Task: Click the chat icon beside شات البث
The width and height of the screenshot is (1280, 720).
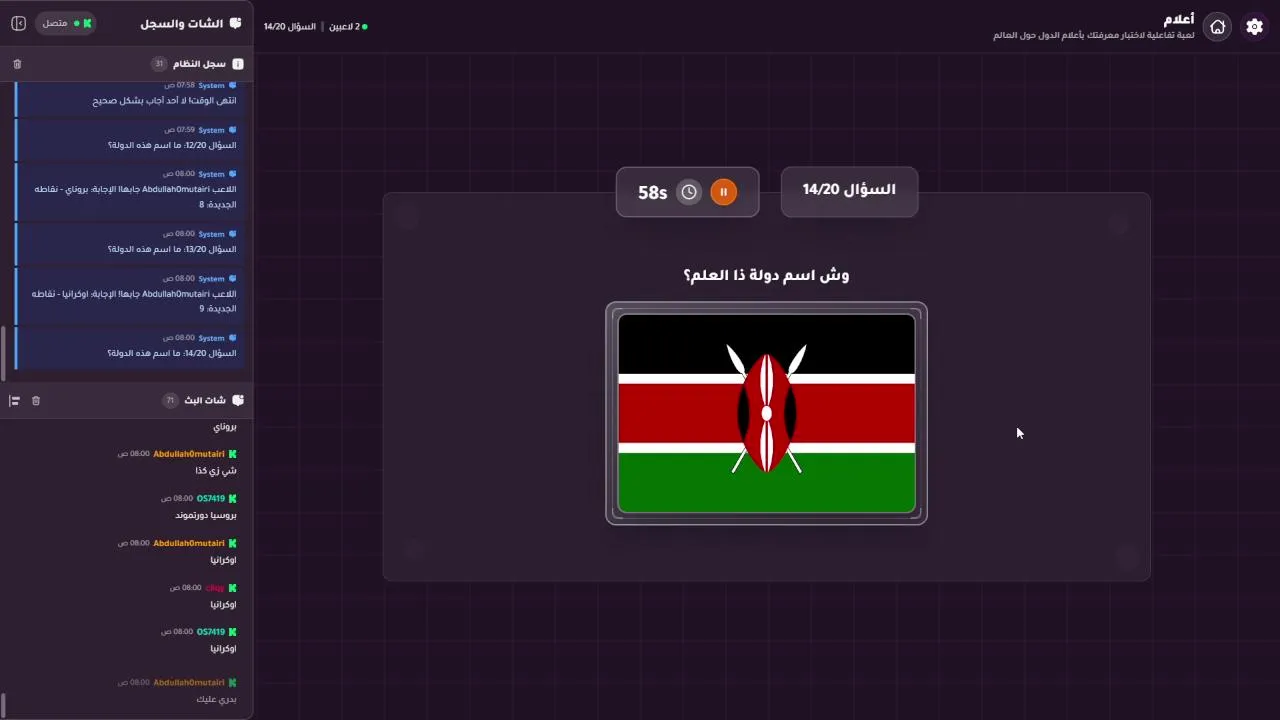Action: (238, 400)
